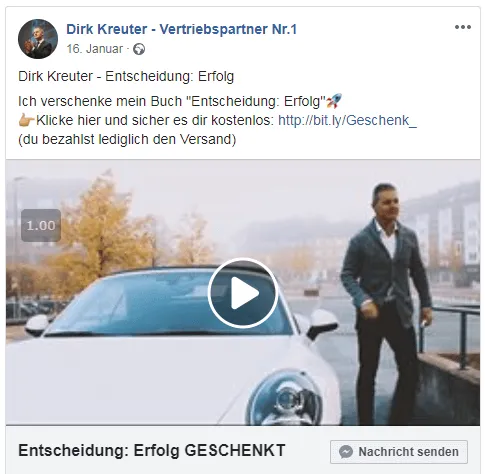Open Dirk Kreuter's round profile picture
485x474 pixels.
tap(38, 39)
